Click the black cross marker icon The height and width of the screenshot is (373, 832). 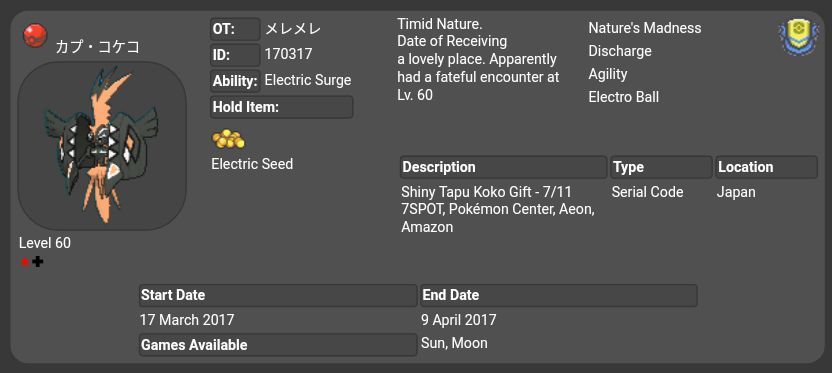pos(37,261)
